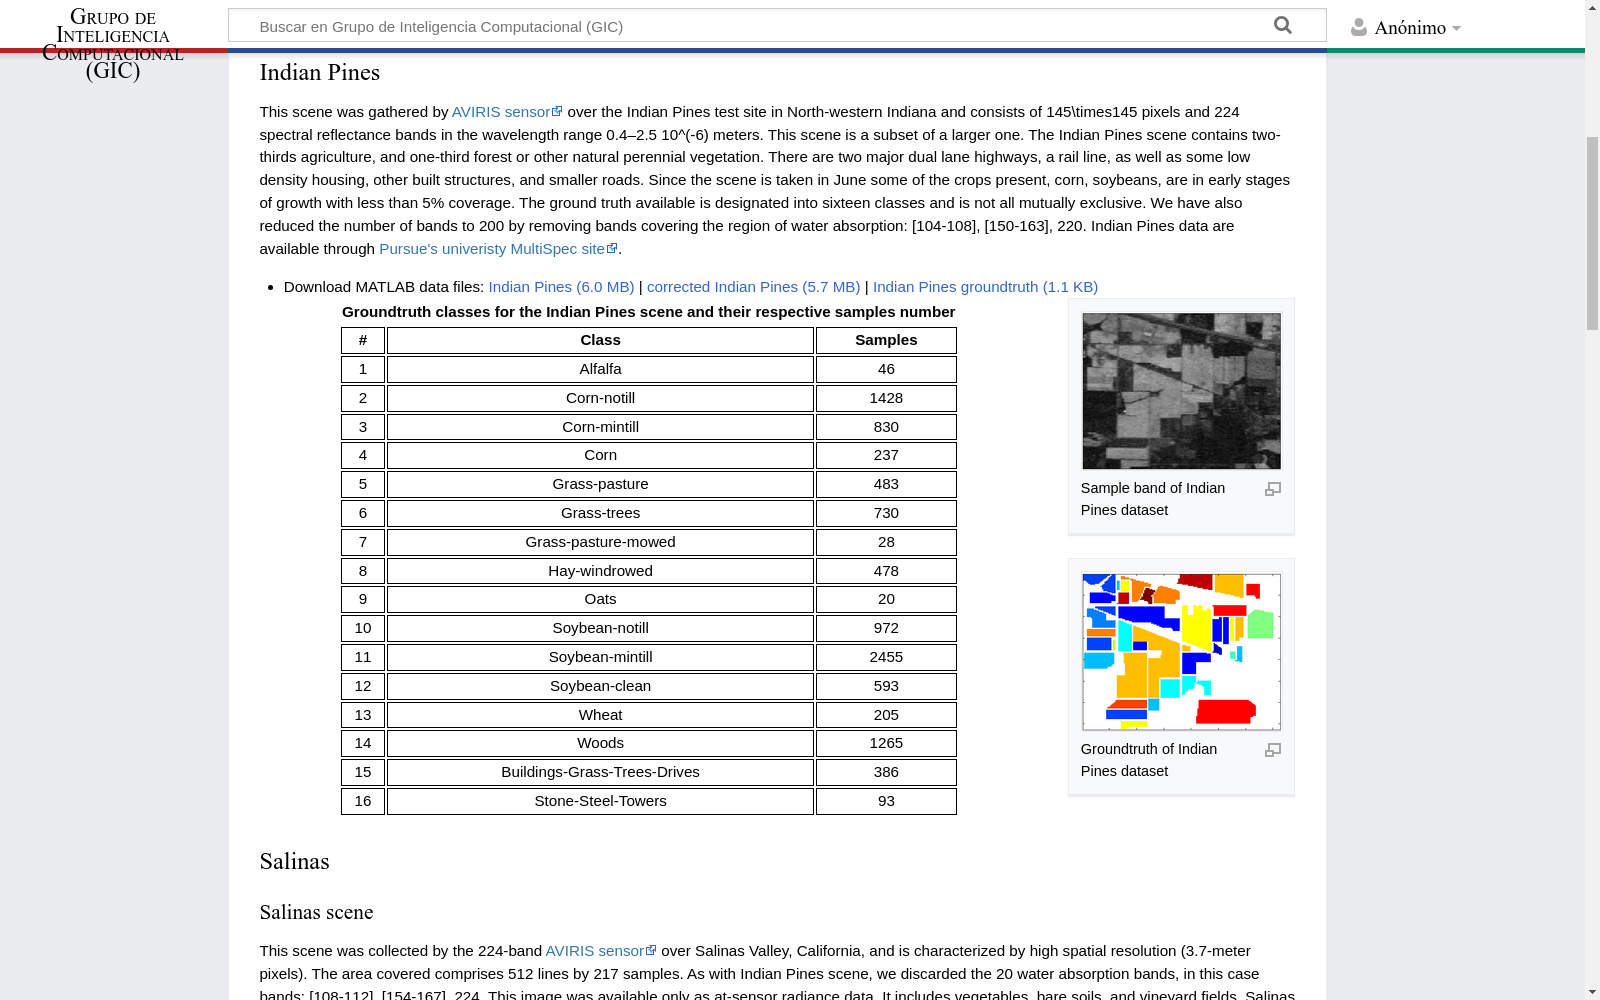
Task: Select the Grass-pasture cell
Action: pyautogui.click(x=600, y=485)
